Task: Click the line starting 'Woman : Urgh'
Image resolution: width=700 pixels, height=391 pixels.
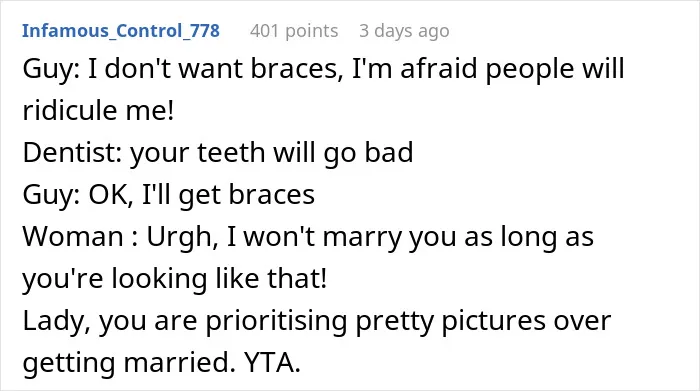Action: click(308, 237)
